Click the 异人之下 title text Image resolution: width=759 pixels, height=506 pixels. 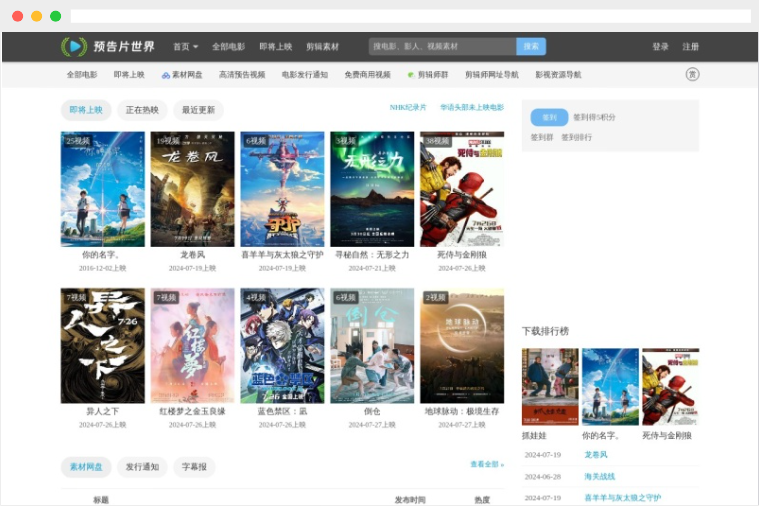tap(103, 412)
